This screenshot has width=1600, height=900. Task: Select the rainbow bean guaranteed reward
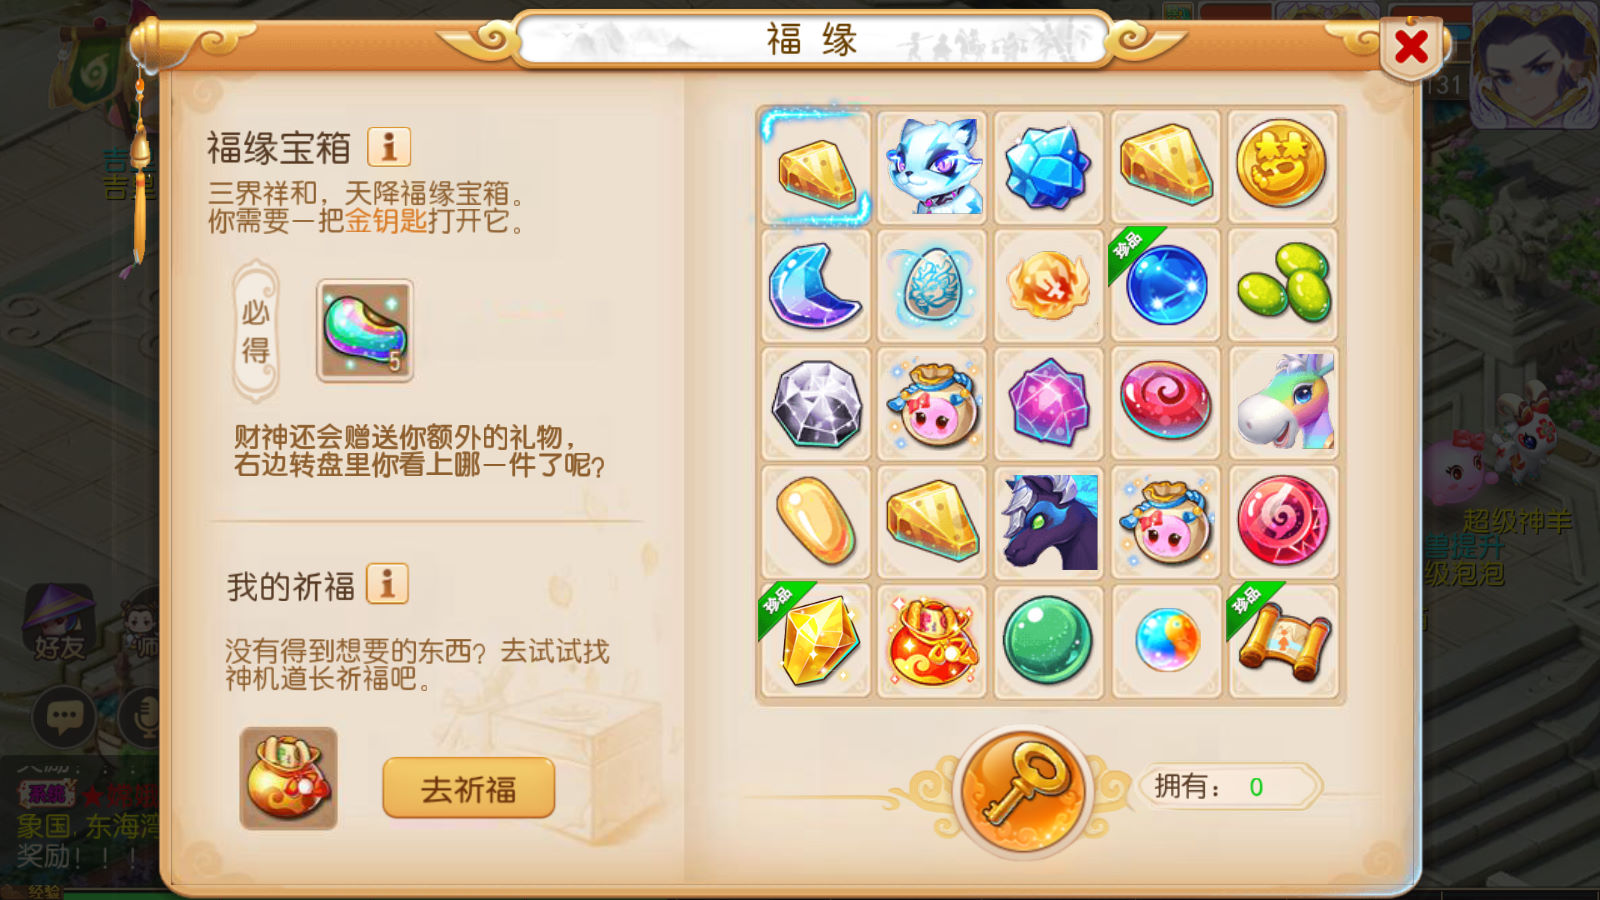pyautogui.click(x=365, y=331)
